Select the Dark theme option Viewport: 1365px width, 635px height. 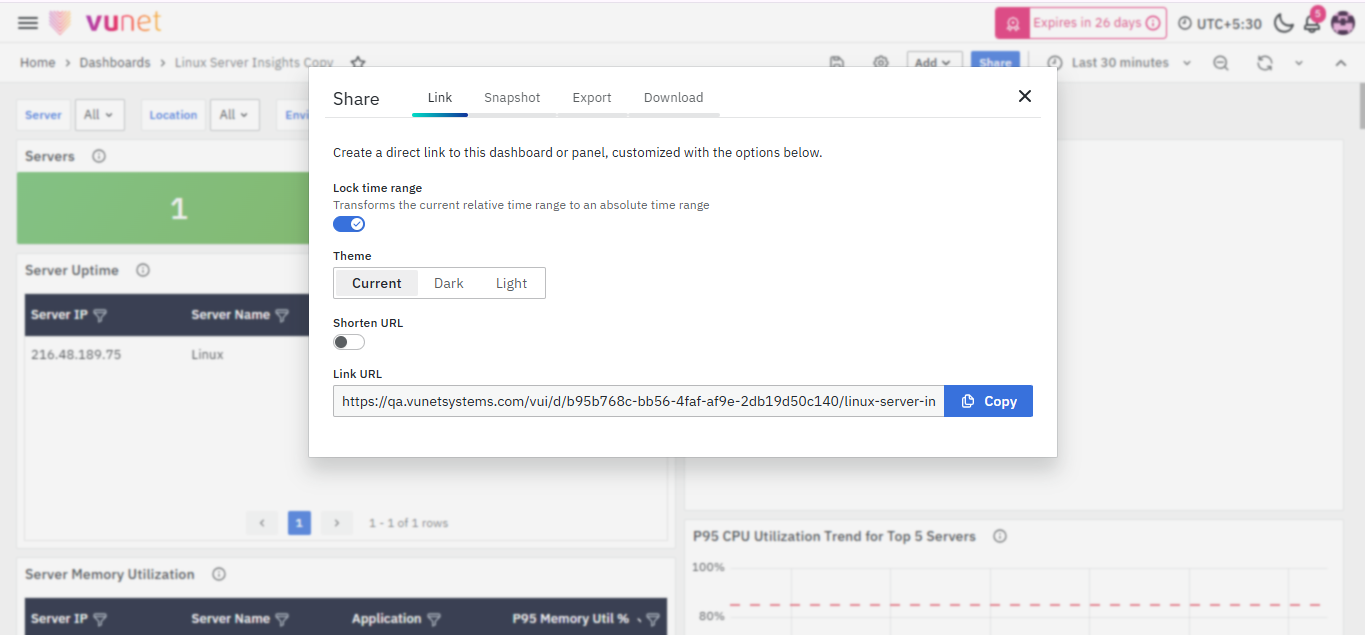pyautogui.click(x=449, y=283)
